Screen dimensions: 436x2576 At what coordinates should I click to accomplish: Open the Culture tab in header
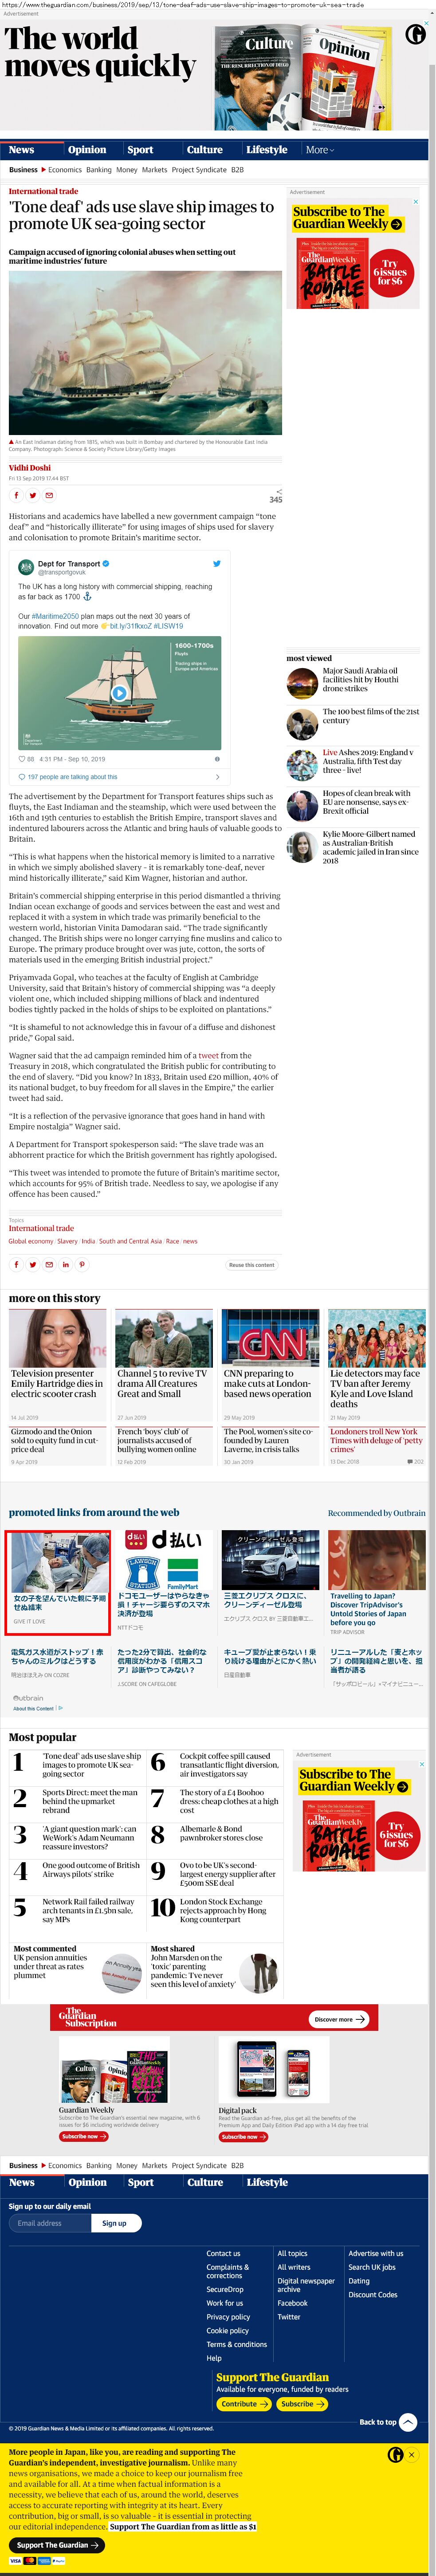pos(205,149)
